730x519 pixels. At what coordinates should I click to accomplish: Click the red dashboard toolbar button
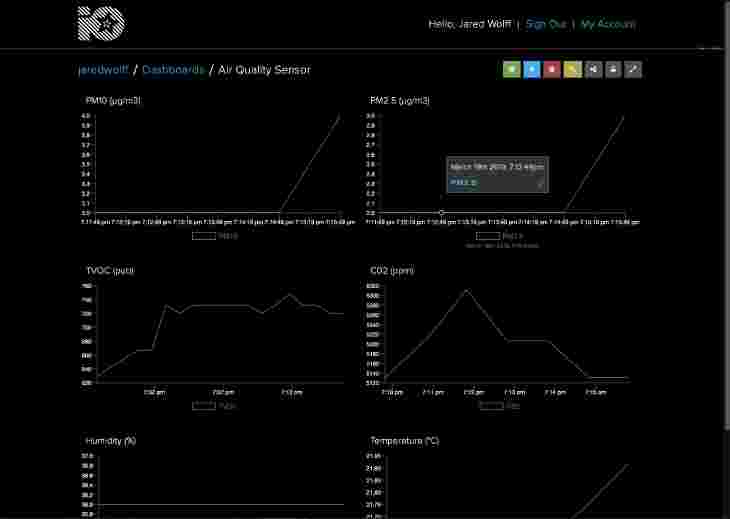coord(552,70)
